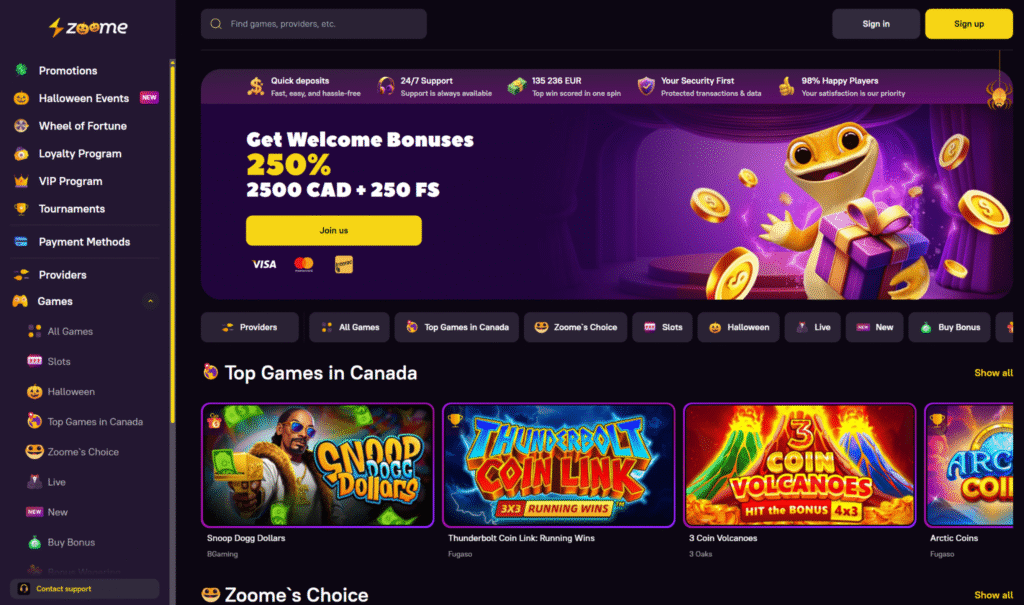The image size is (1024, 605).
Task: Open the Wheel of Fortune page
Action: pos(82,125)
